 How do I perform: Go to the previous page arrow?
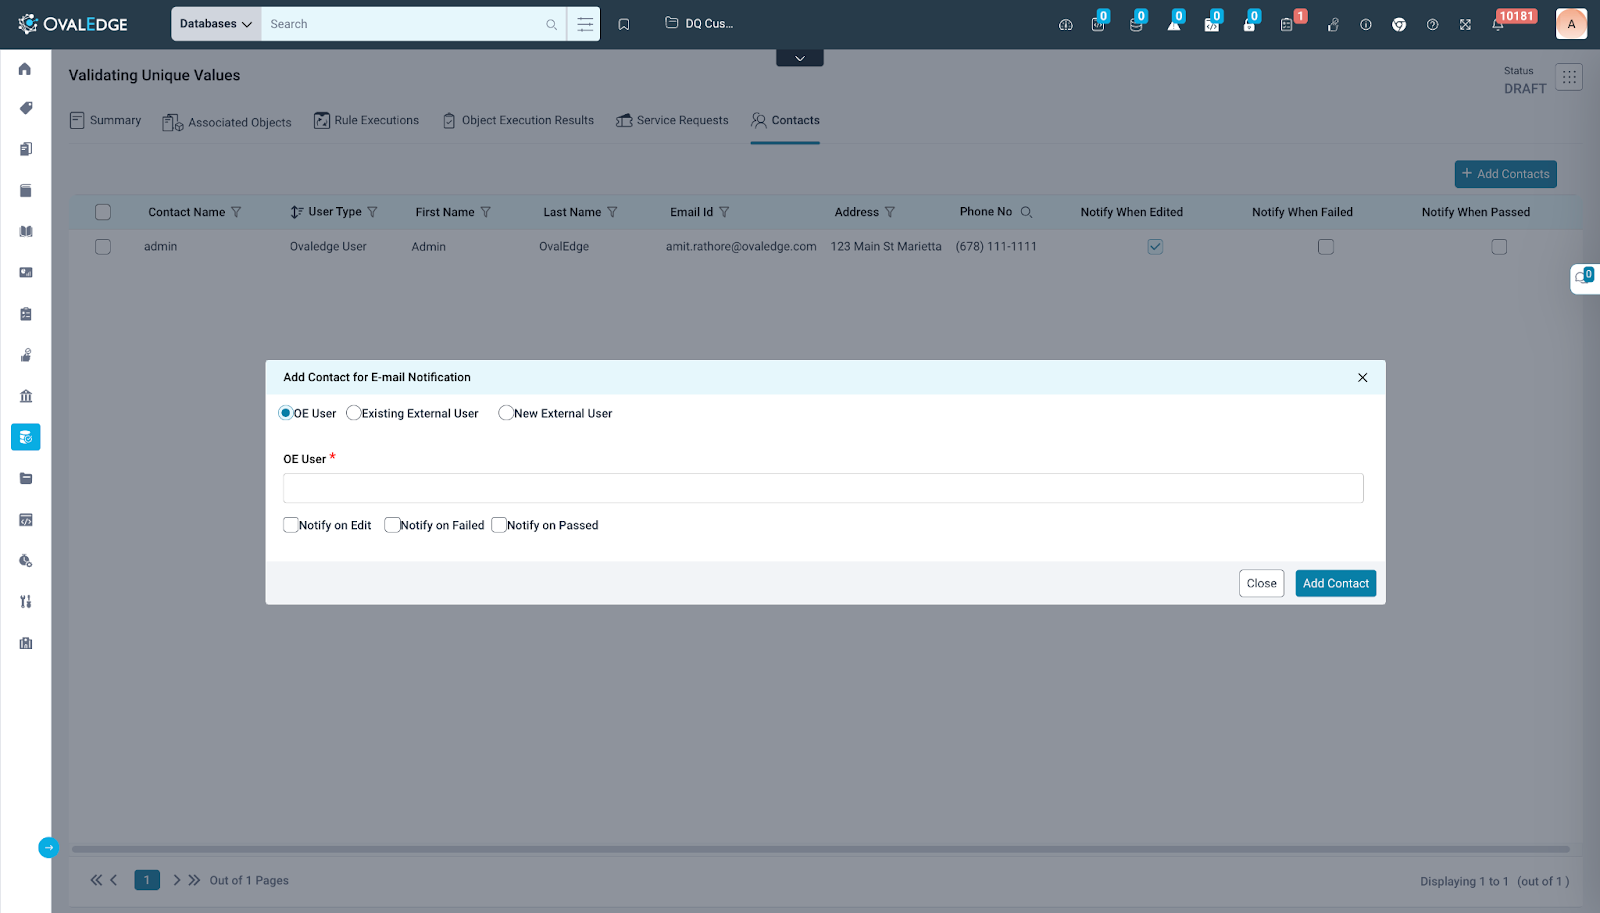[114, 880]
